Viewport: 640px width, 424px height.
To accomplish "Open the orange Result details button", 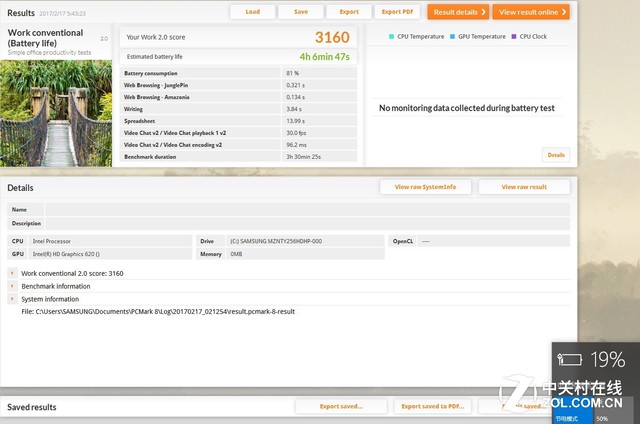I will coord(458,12).
